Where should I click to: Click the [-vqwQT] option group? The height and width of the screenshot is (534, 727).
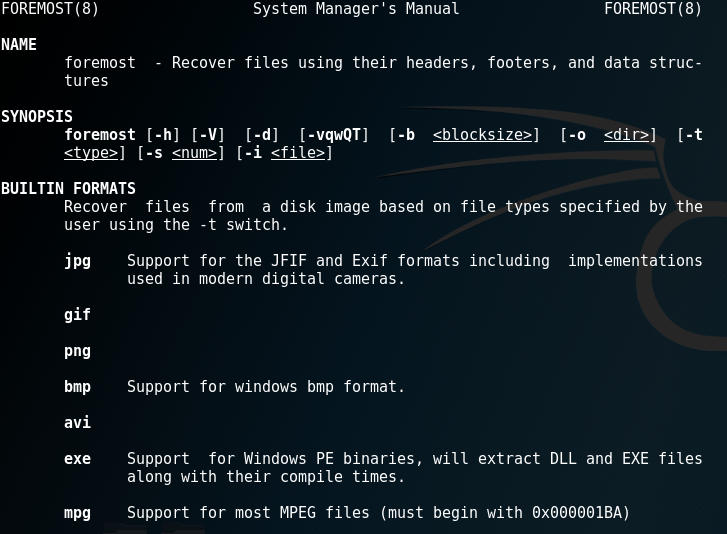tap(334, 135)
